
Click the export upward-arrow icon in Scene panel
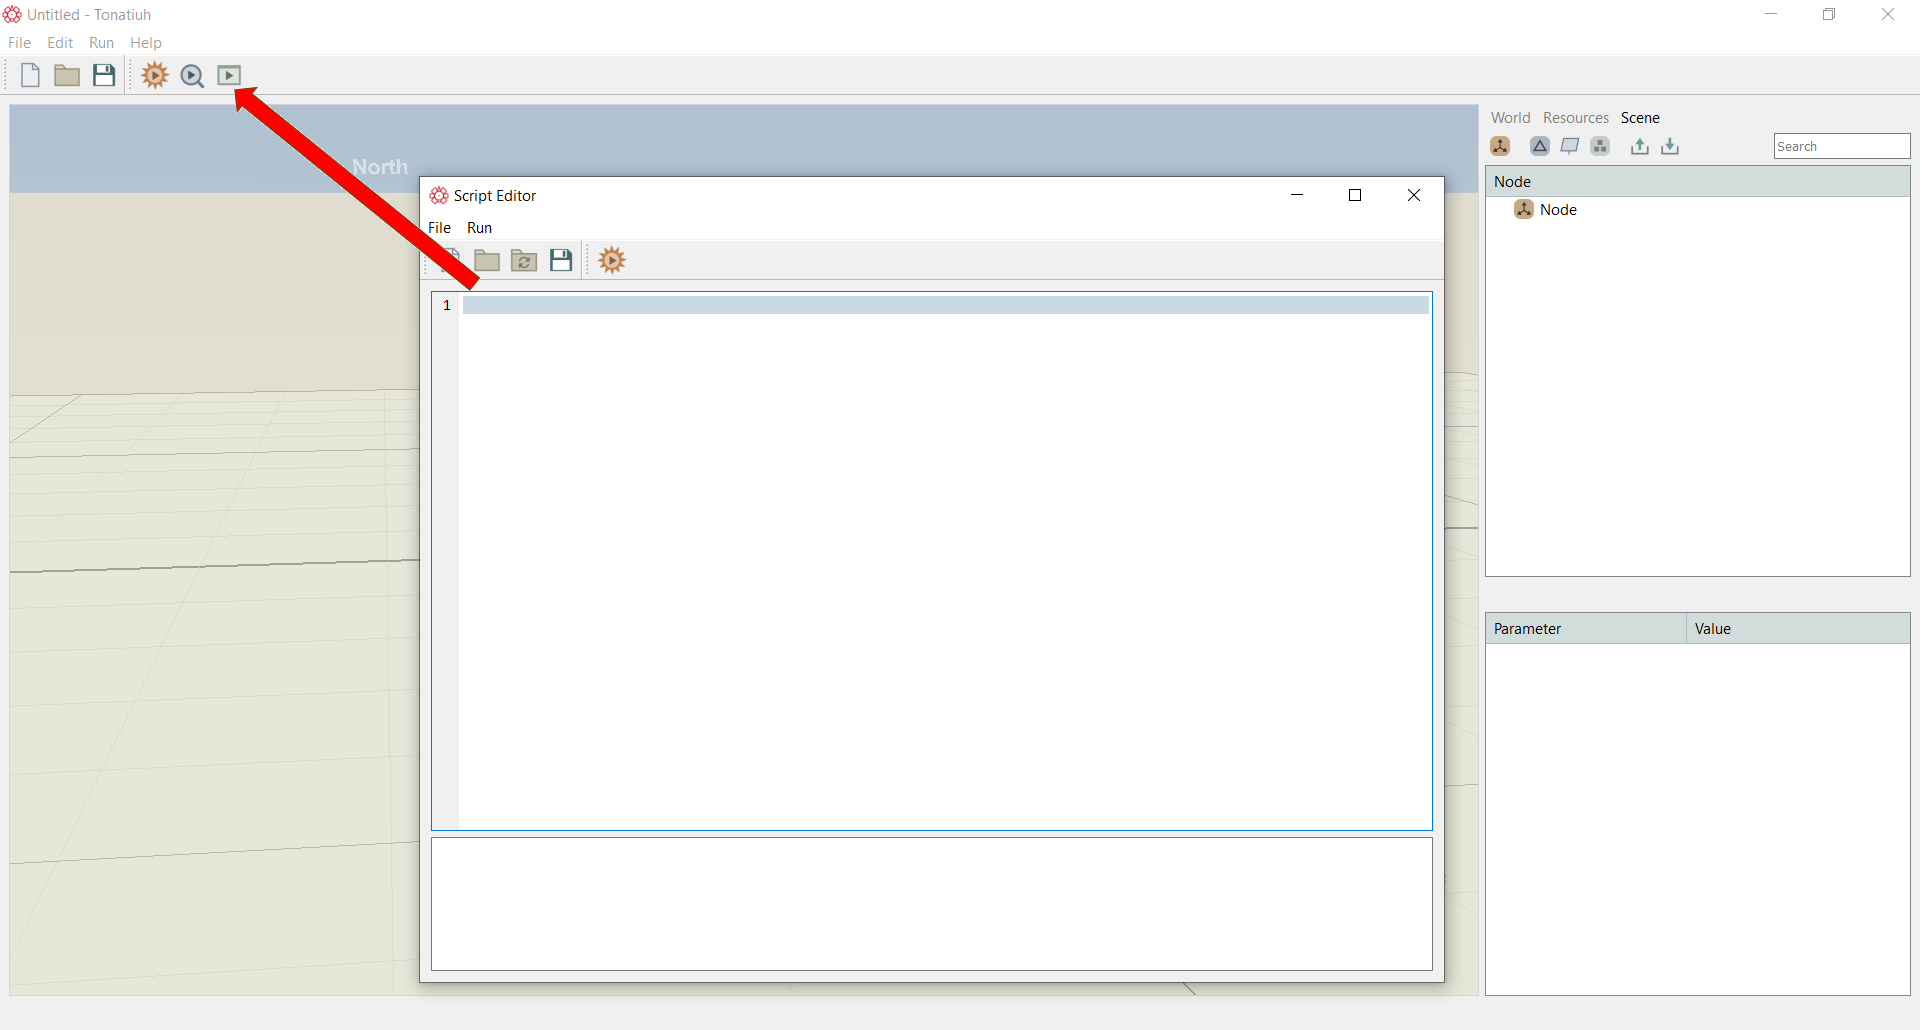pyautogui.click(x=1640, y=146)
